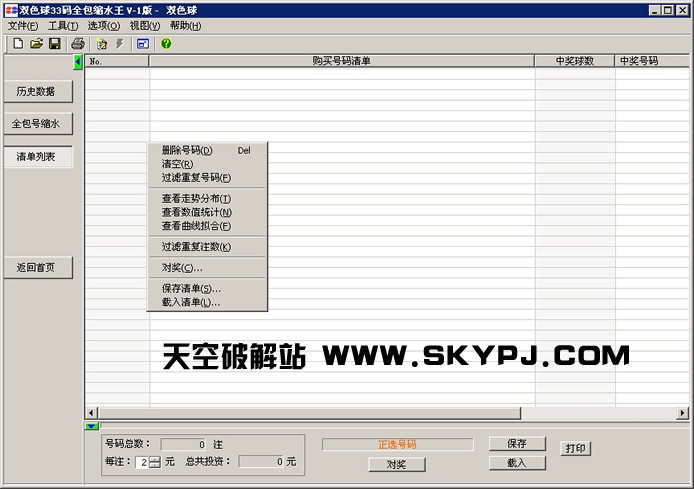
Task: Collapse sidebar with green left arrow
Action: (78, 62)
